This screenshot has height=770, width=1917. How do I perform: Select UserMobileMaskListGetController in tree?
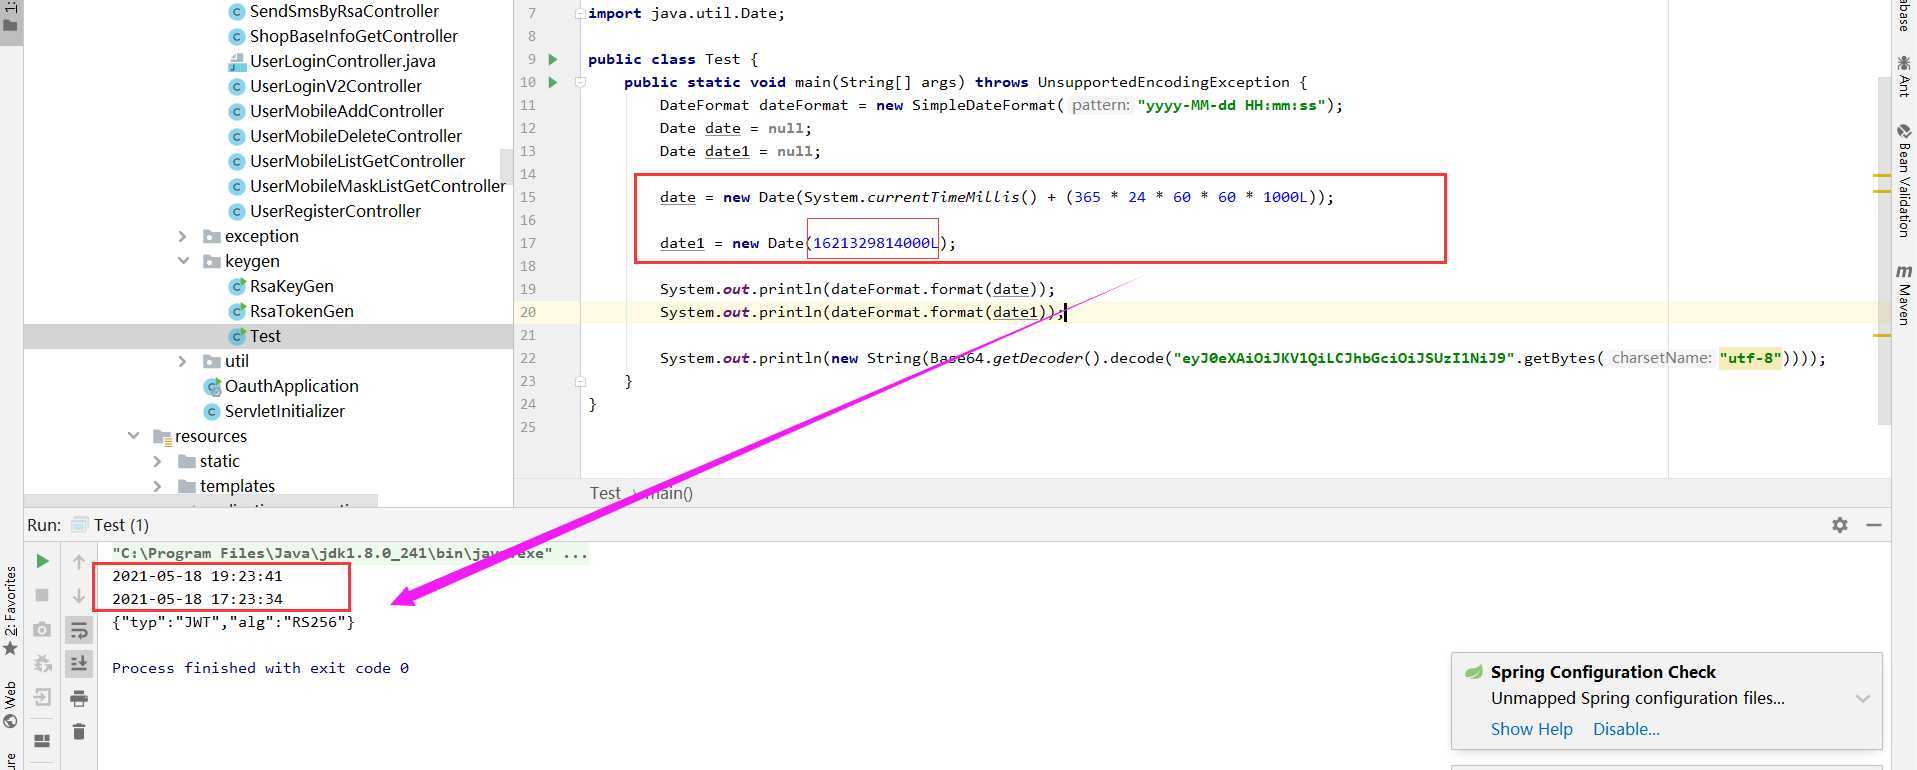pos(377,186)
